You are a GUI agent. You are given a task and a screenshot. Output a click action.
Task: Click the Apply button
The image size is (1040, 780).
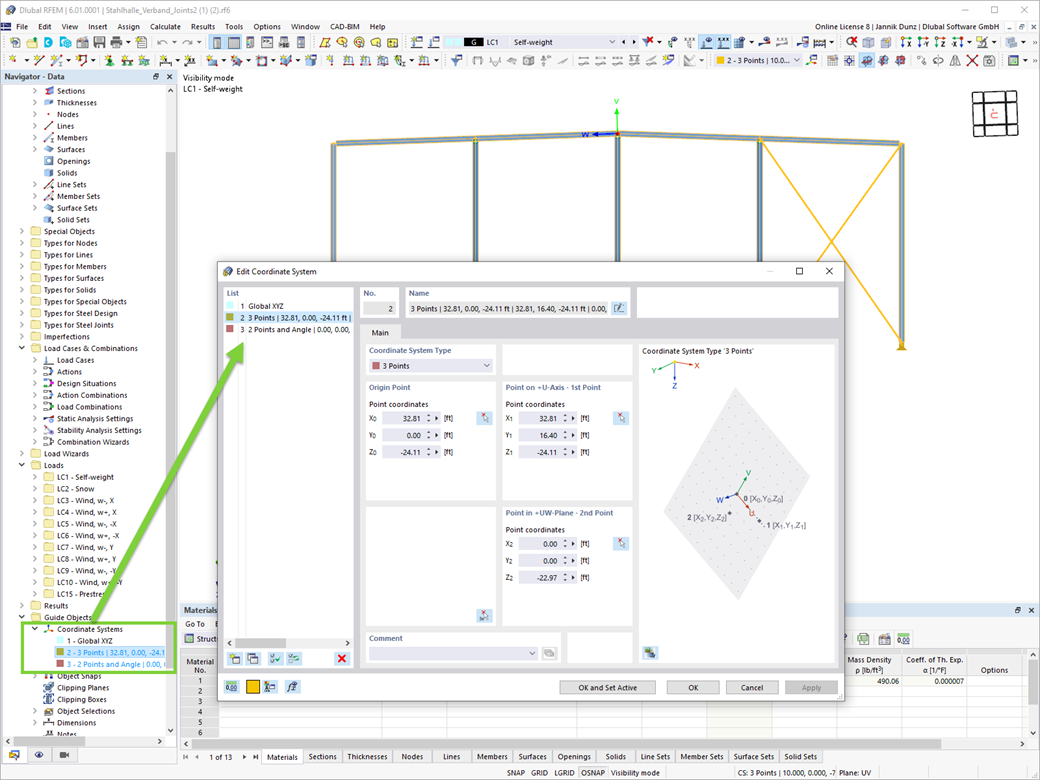(x=811, y=688)
